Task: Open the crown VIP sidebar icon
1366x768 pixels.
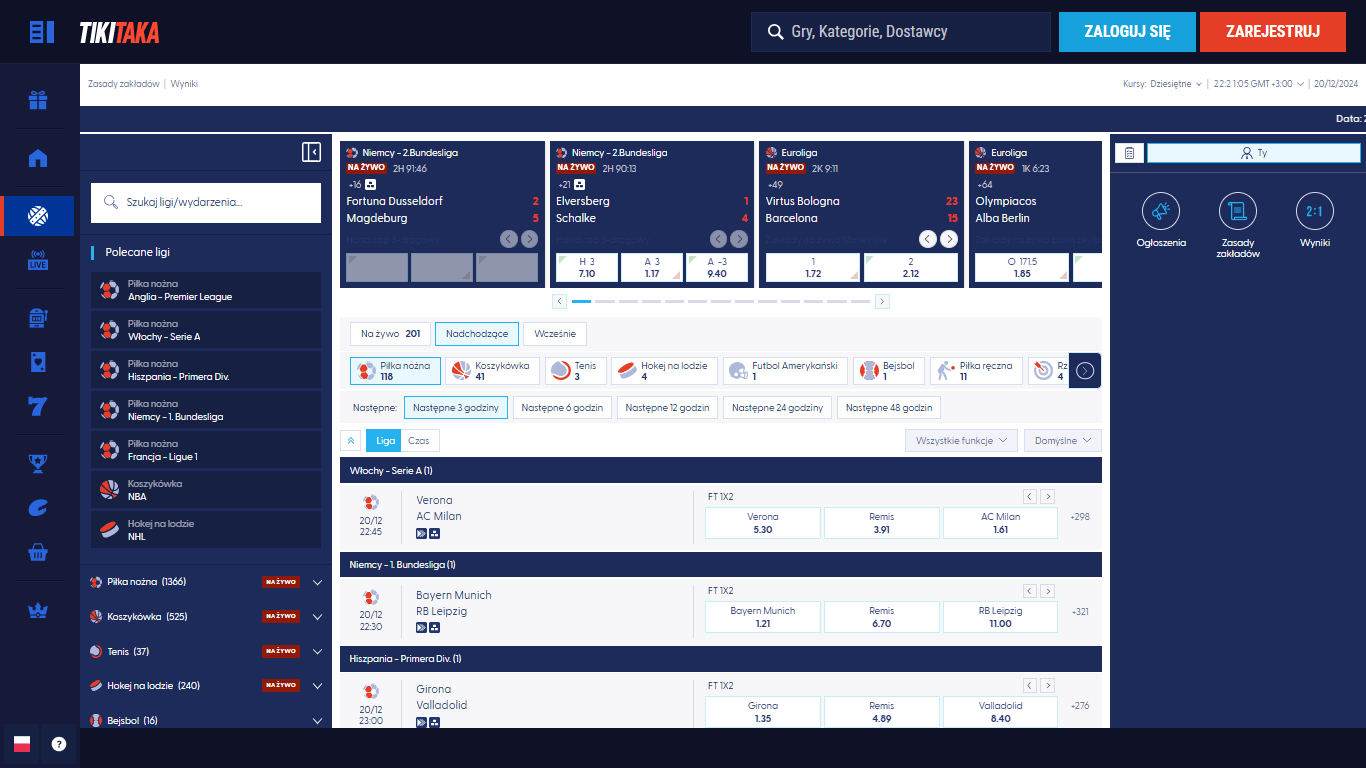Action: [38, 611]
